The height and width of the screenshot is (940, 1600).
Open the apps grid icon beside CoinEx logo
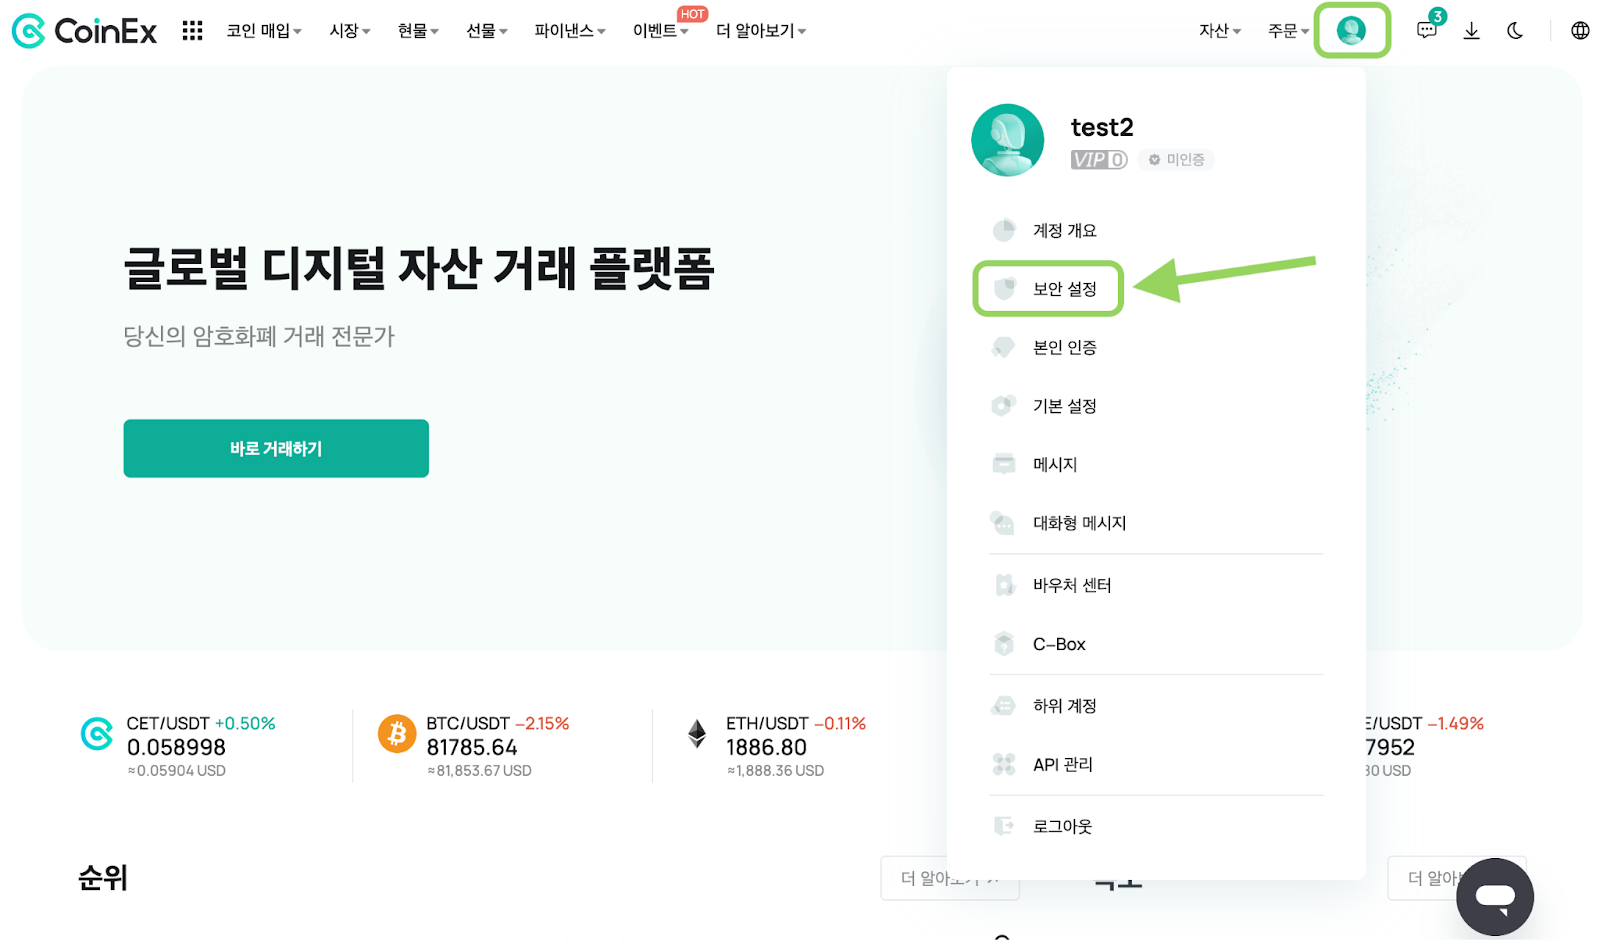pyautogui.click(x=192, y=31)
